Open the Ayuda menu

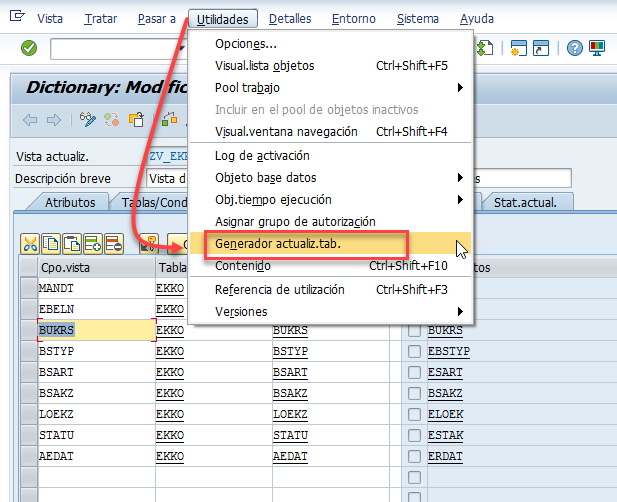477,18
